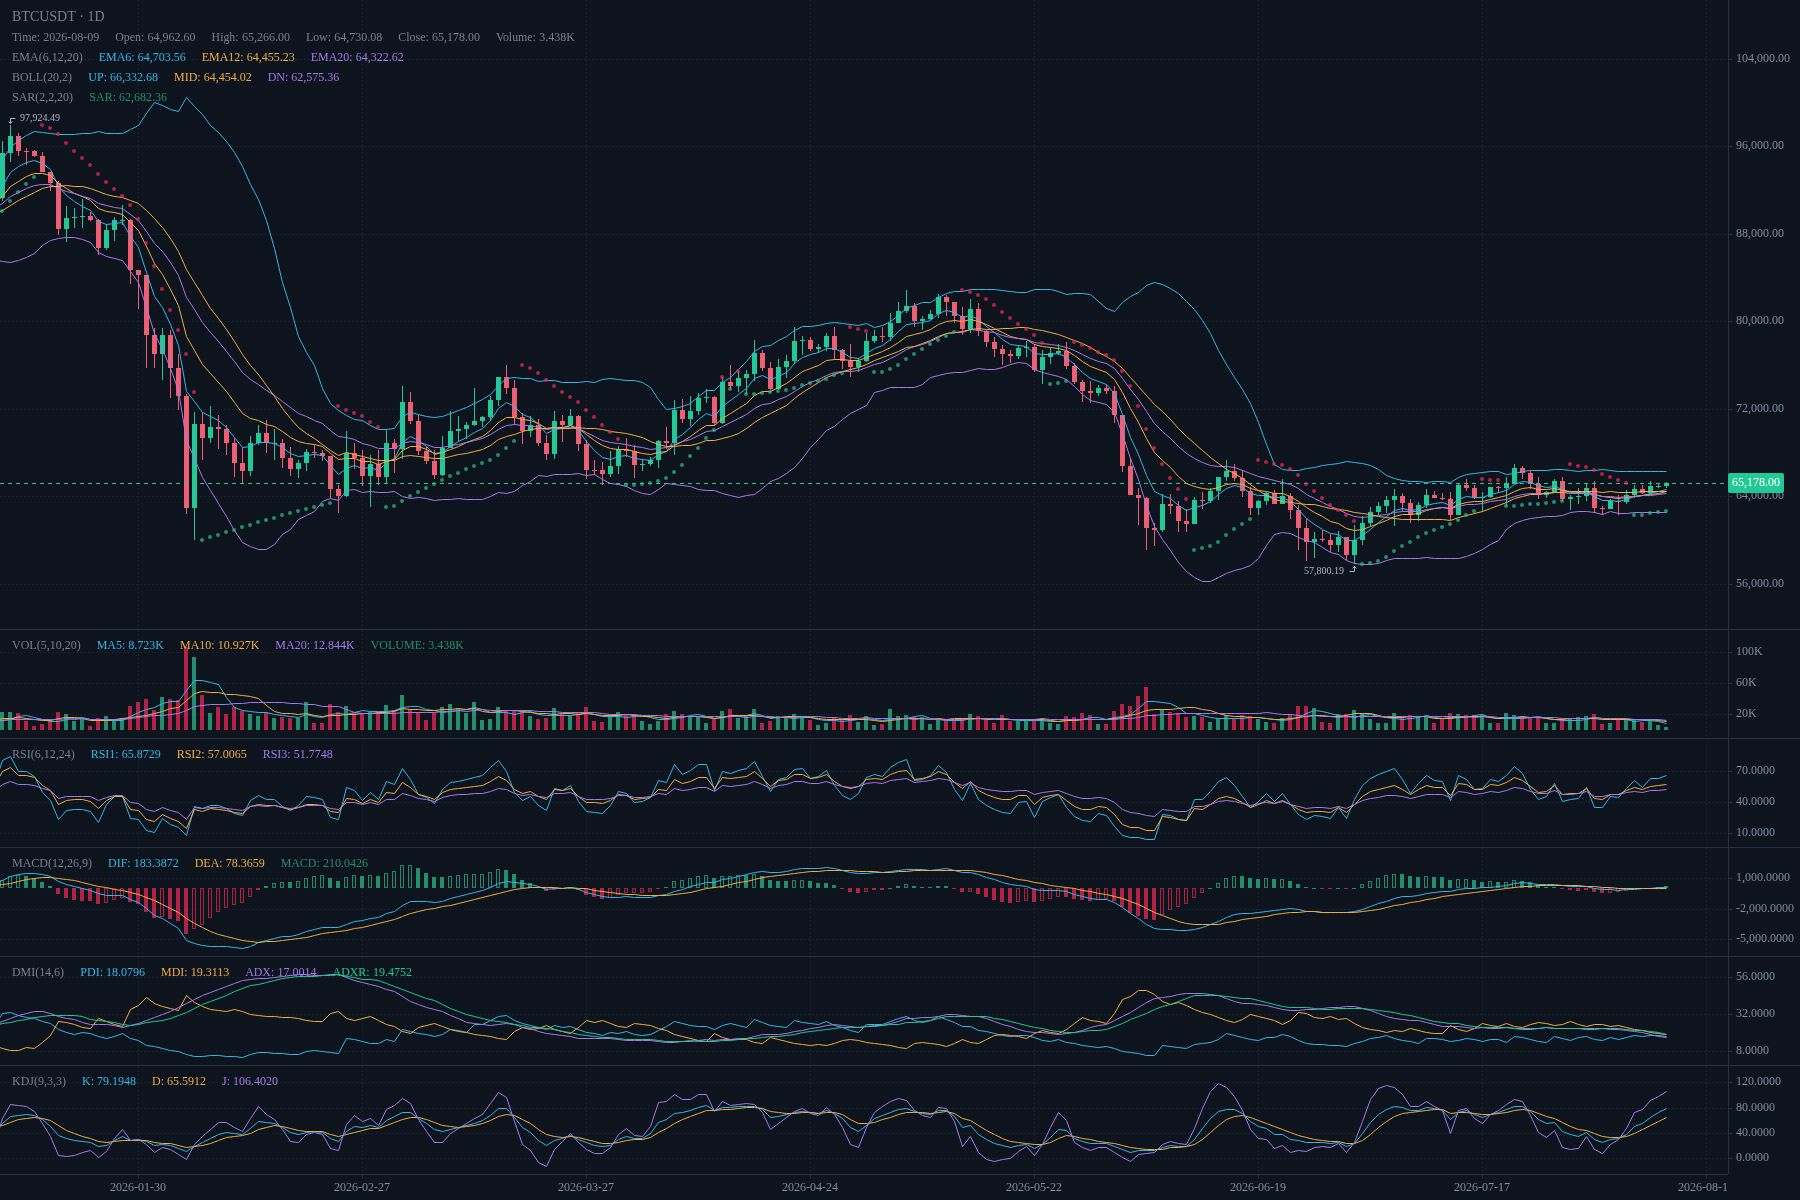
Task: Open the SAR(2,2,20) indicator label
Action: pos(42,97)
